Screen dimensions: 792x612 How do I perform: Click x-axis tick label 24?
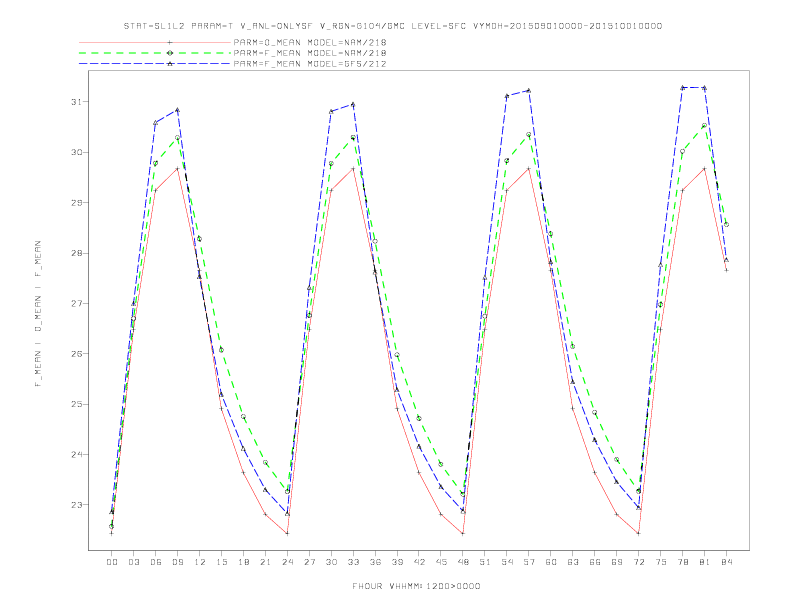tap(287, 562)
